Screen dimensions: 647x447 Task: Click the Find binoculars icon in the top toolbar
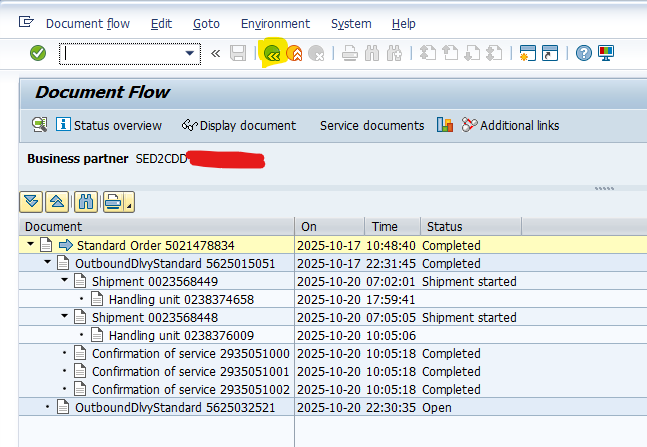[372, 54]
